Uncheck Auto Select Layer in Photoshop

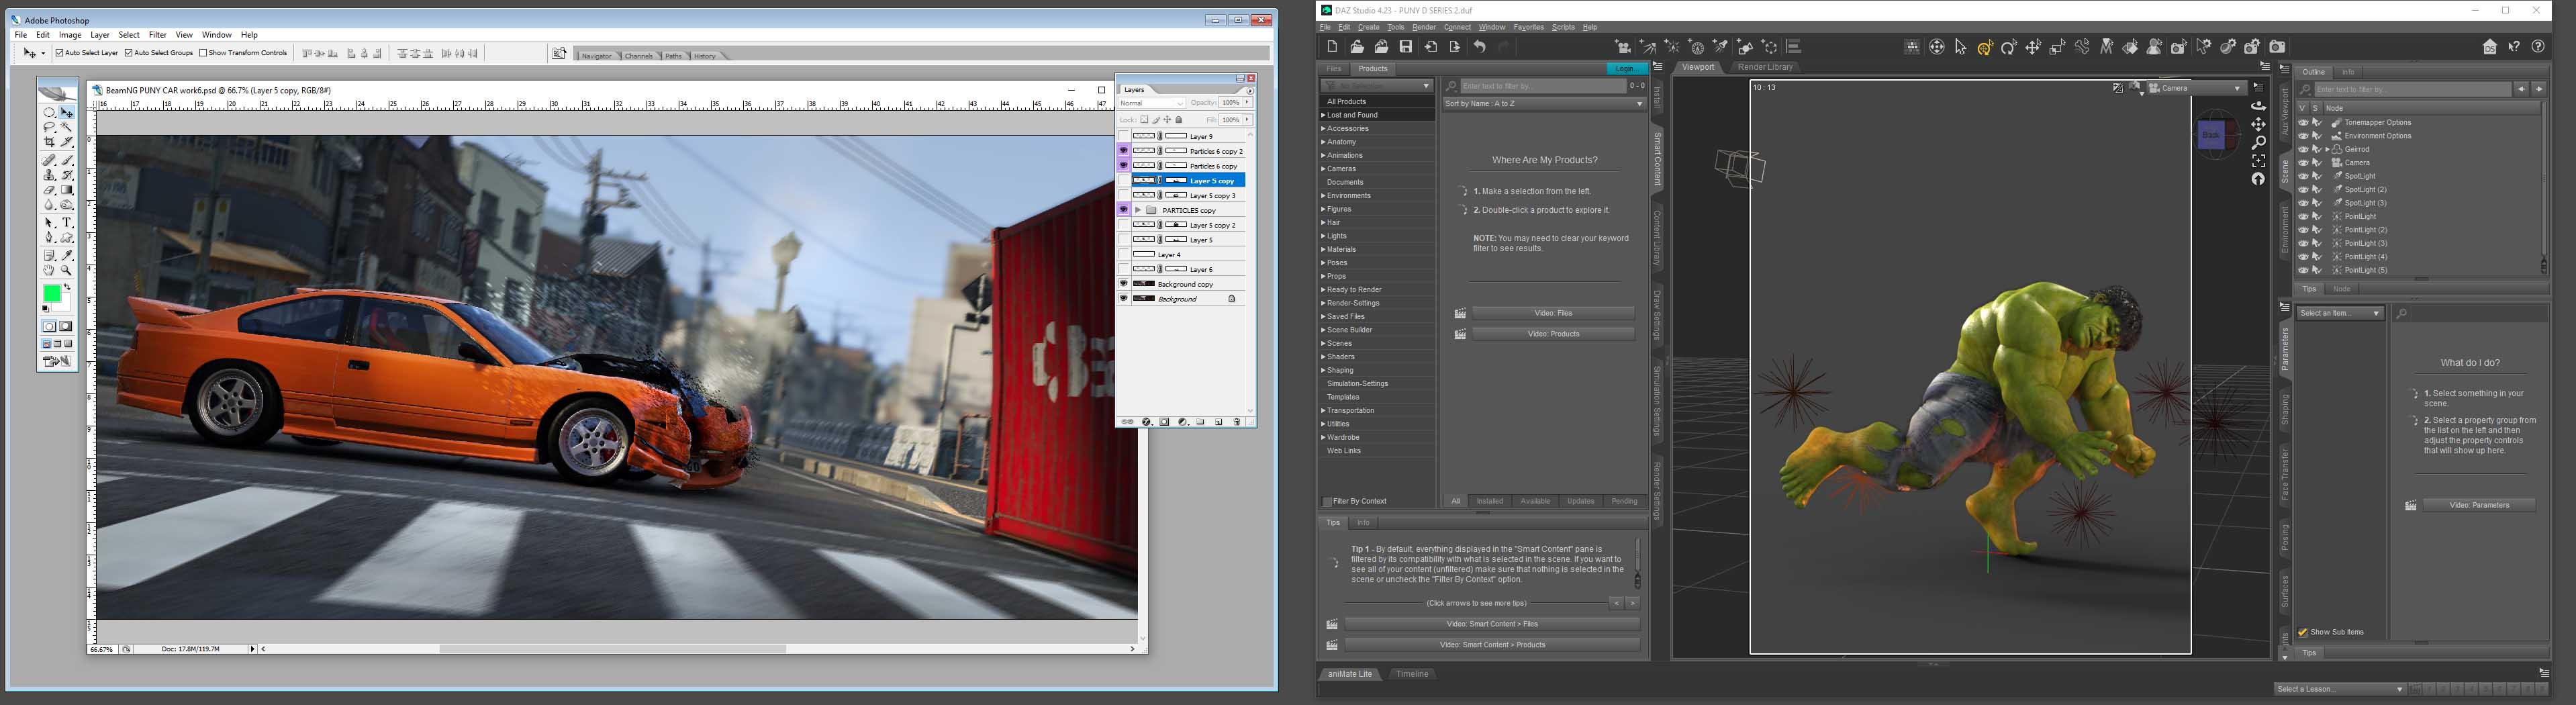(60, 53)
